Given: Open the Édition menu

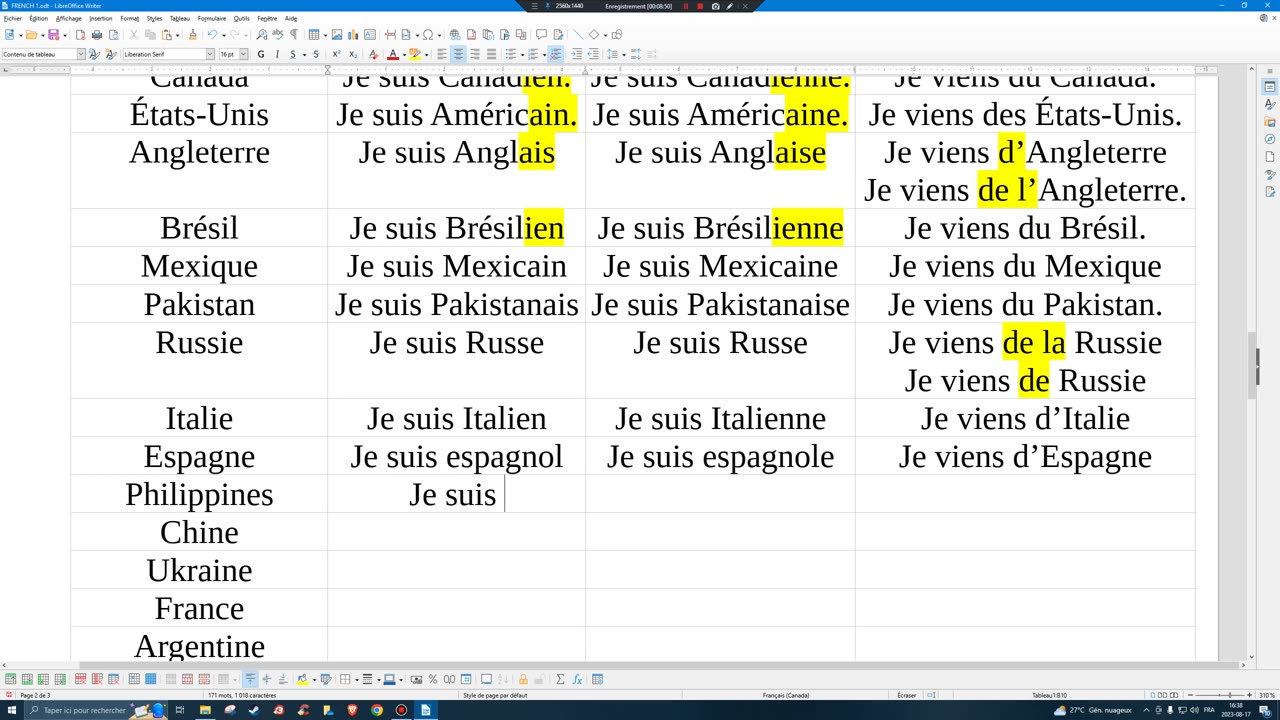Looking at the screenshot, I should [x=39, y=18].
